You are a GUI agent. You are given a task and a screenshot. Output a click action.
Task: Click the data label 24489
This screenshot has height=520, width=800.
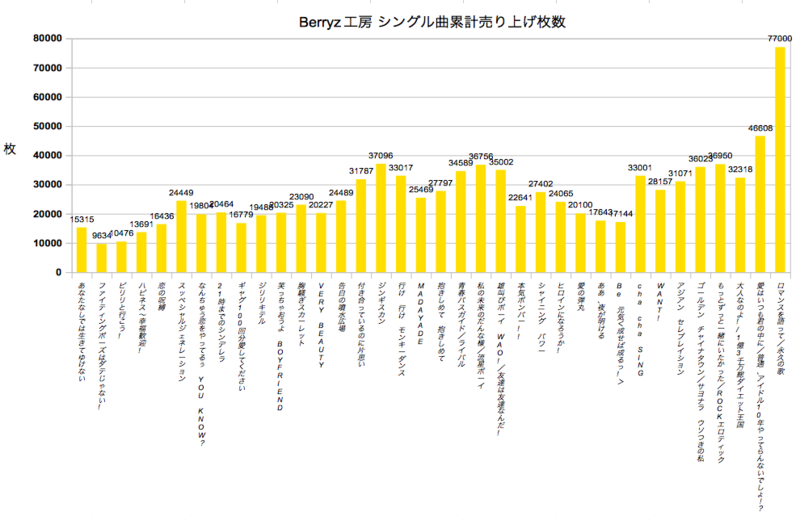coord(341,193)
